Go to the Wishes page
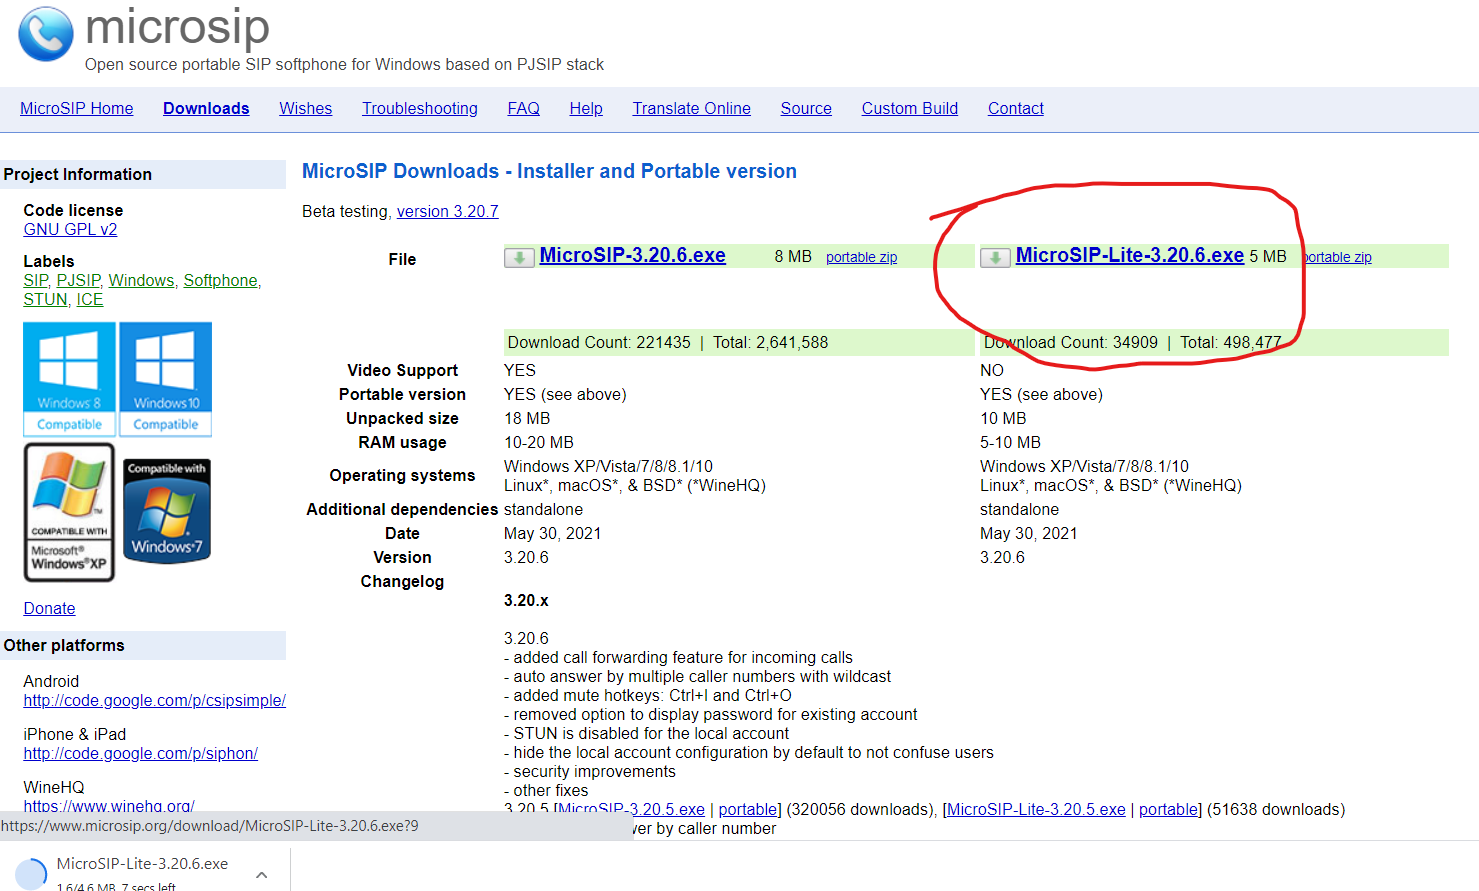 point(306,108)
